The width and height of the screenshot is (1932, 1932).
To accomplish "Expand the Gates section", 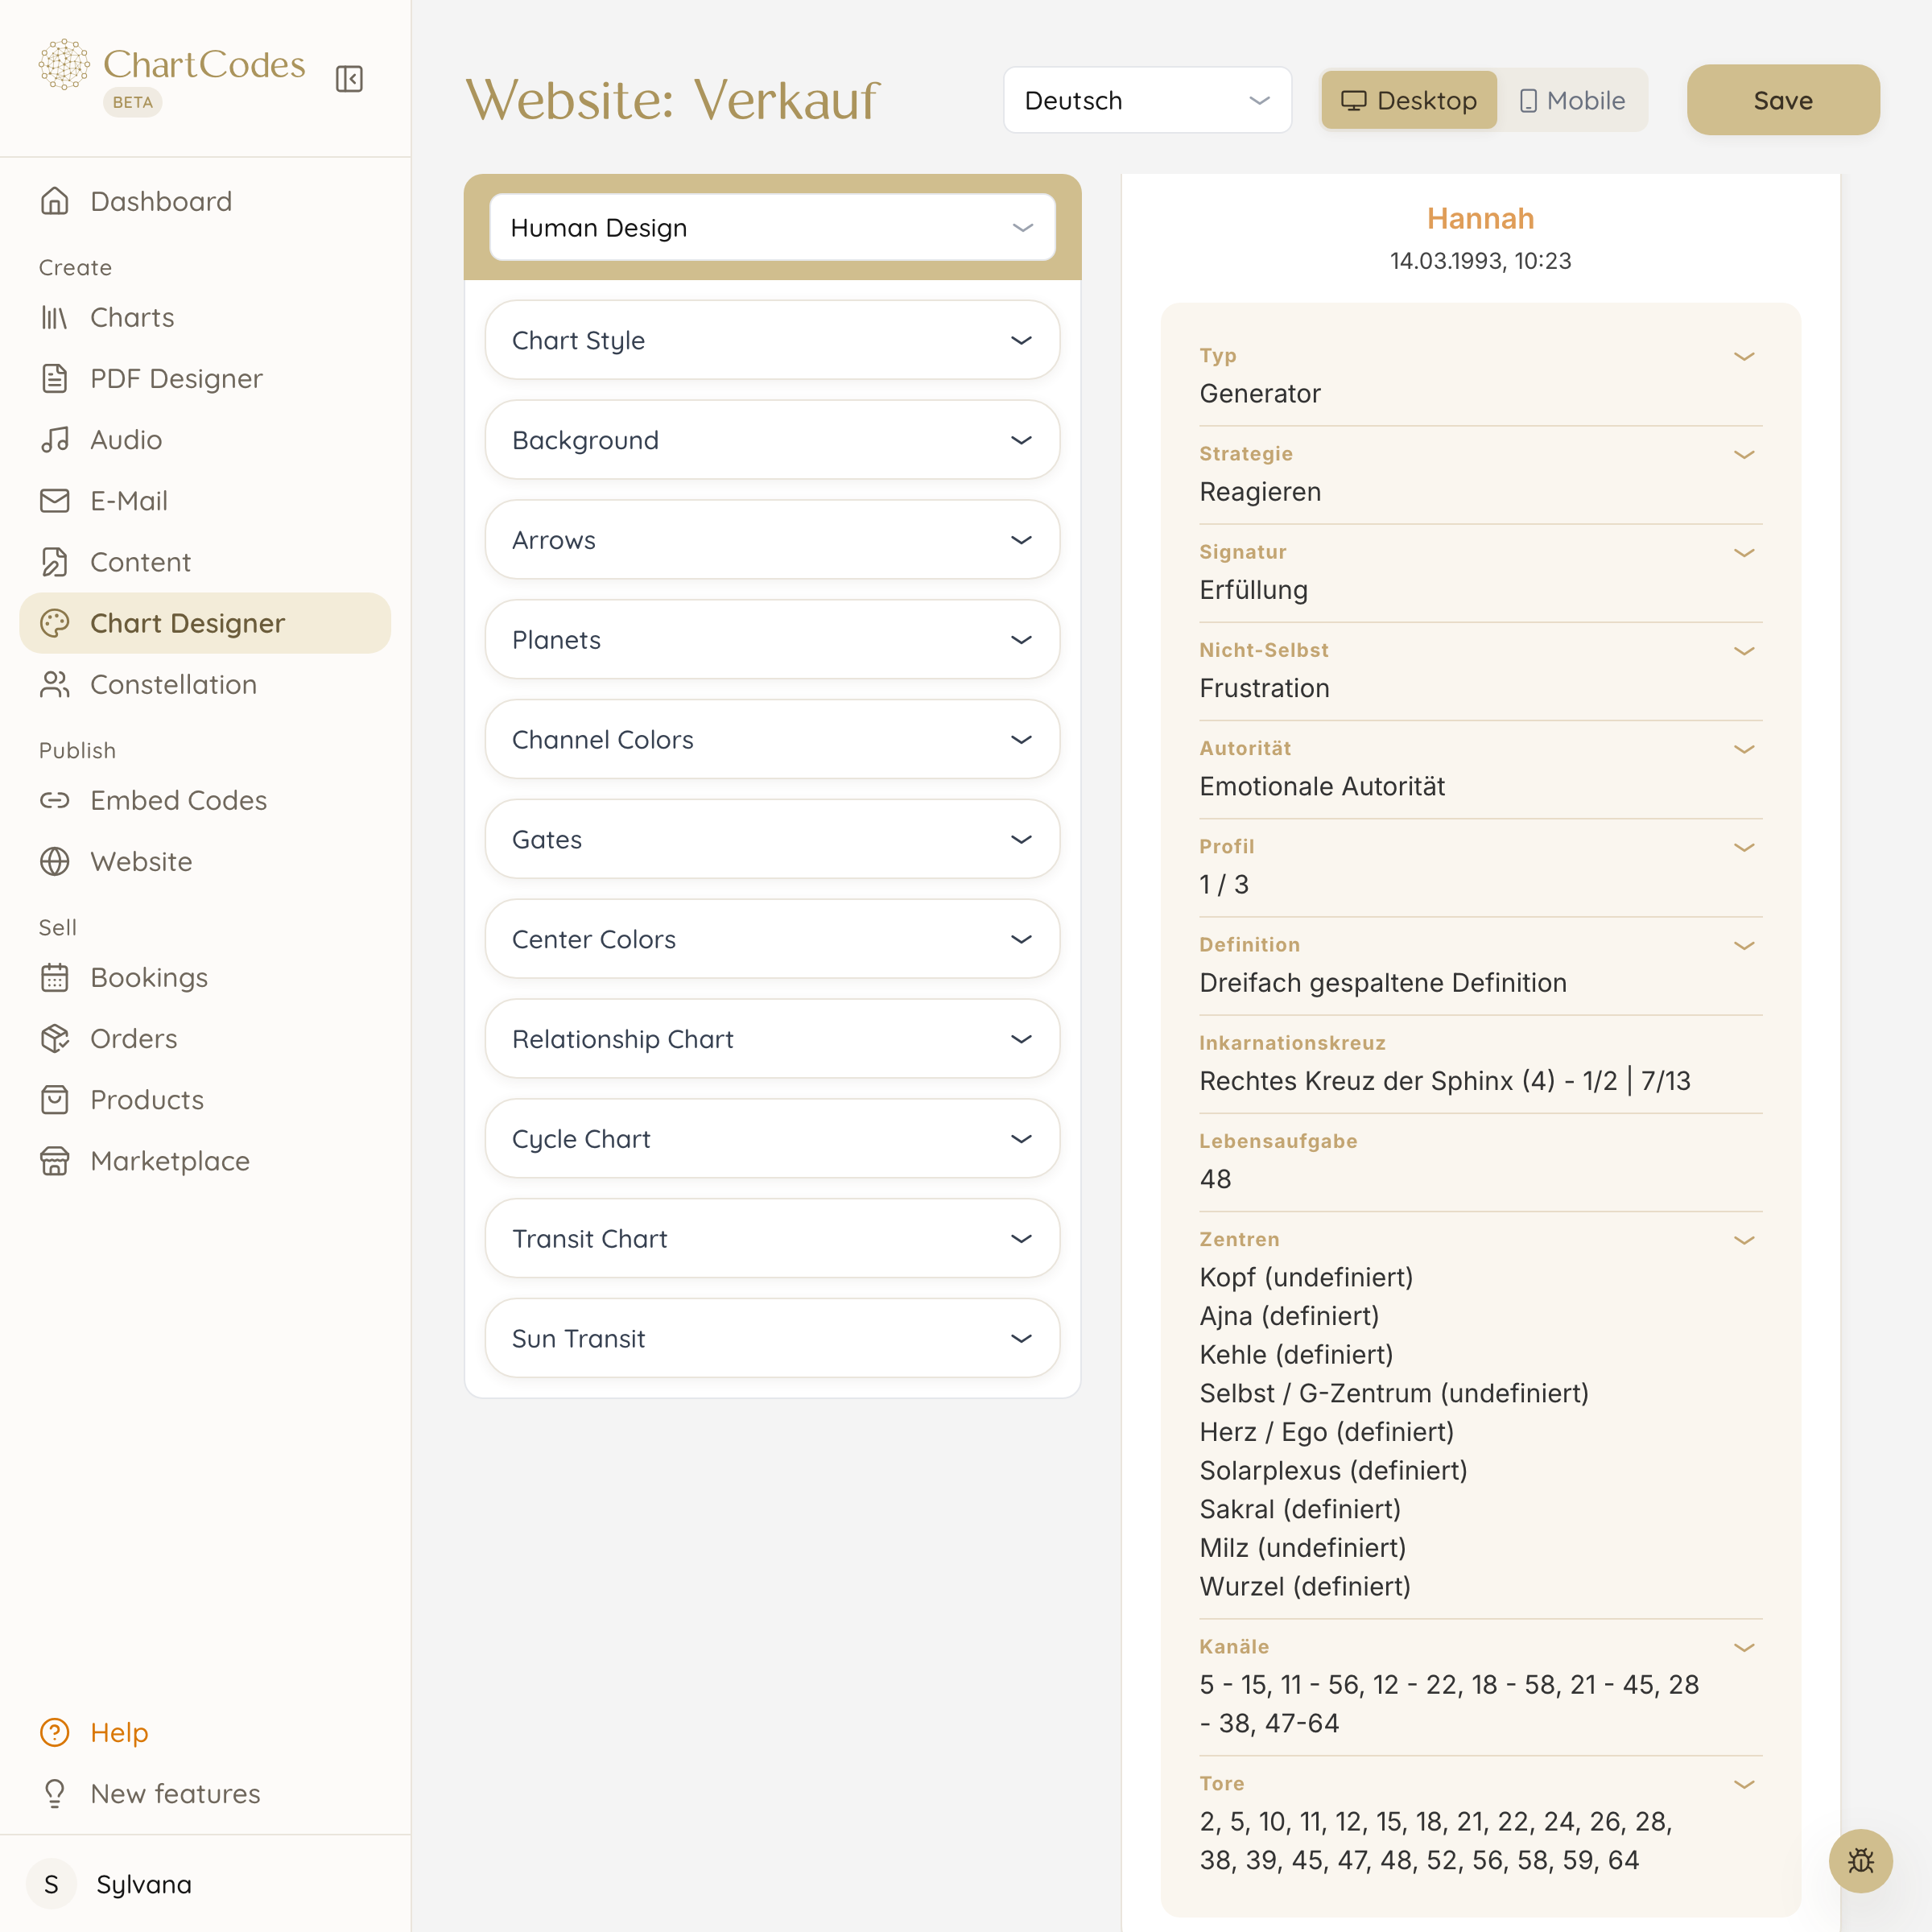I will pos(772,839).
